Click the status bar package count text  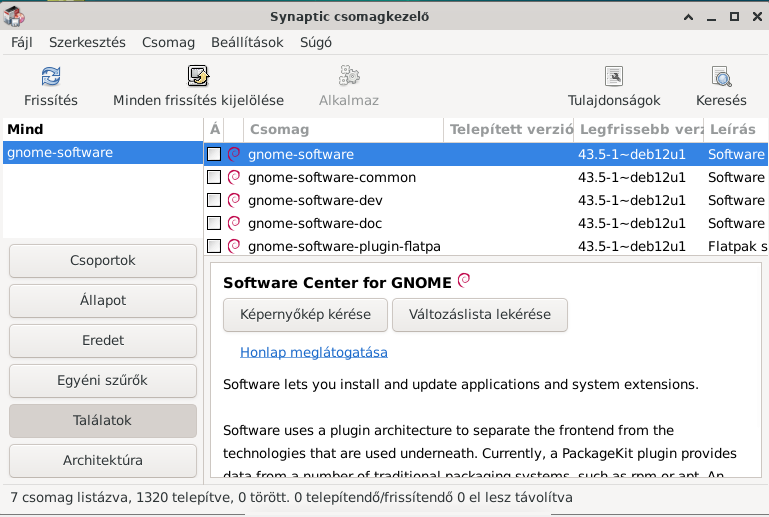(291, 497)
